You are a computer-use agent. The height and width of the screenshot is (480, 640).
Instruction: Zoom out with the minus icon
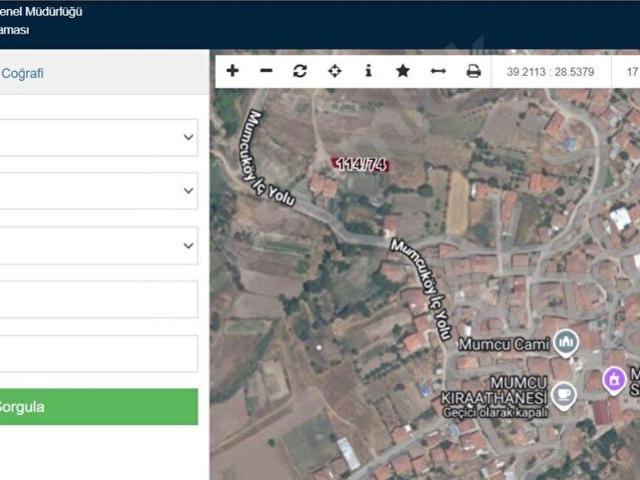266,71
